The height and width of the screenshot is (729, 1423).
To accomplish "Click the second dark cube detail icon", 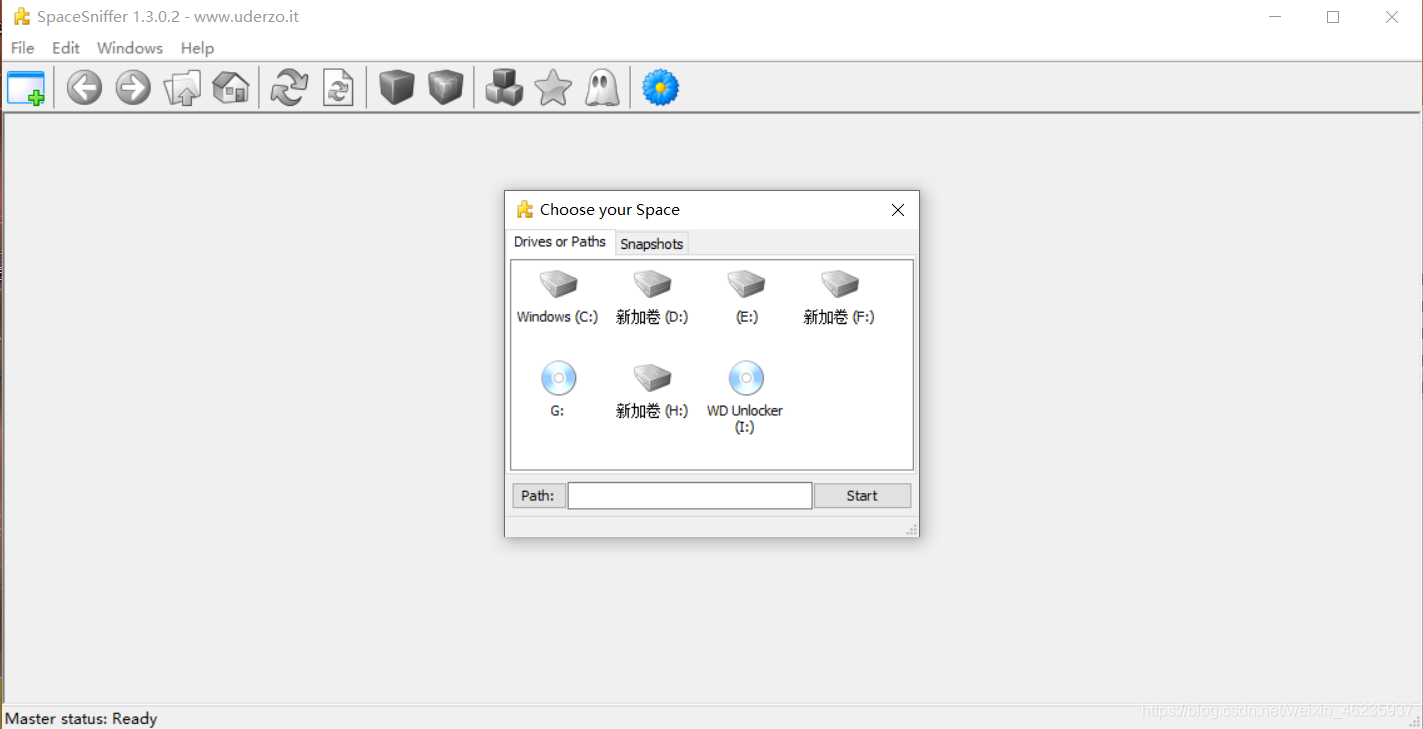I will pyautogui.click(x=446, y=88).
